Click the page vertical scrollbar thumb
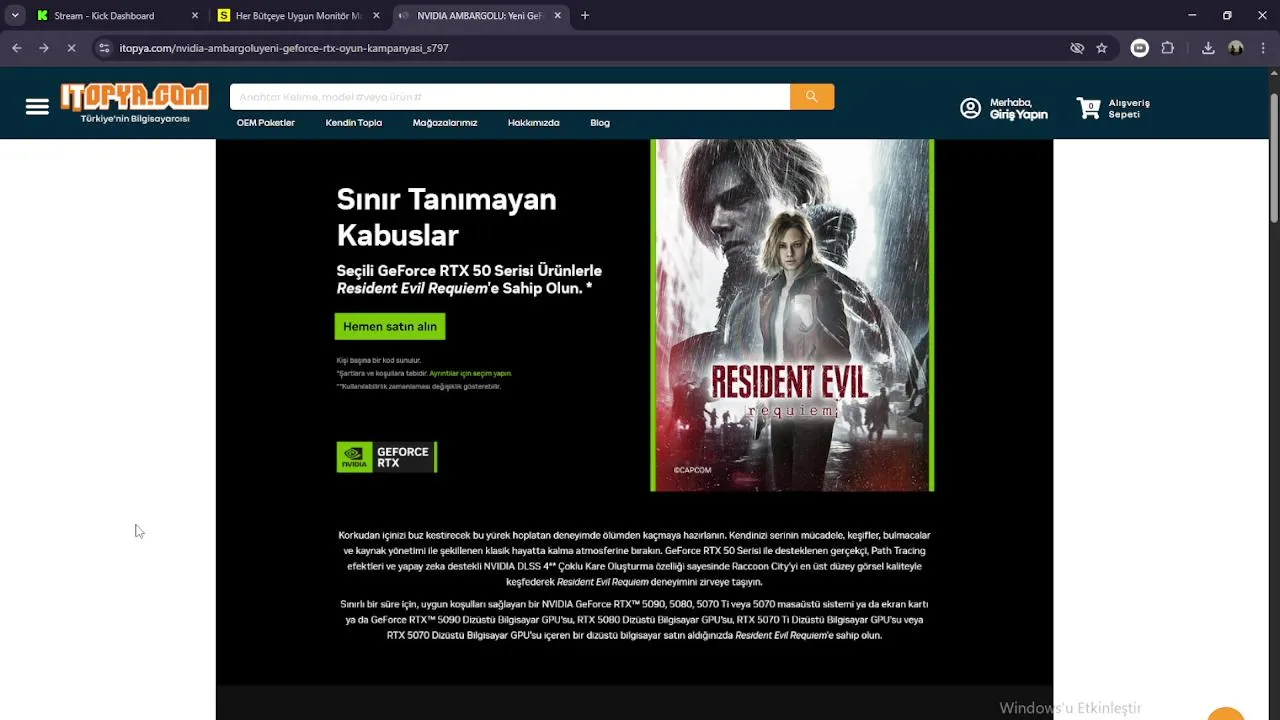Viewport: 1280px width, 720px height. coord(1274,158)
